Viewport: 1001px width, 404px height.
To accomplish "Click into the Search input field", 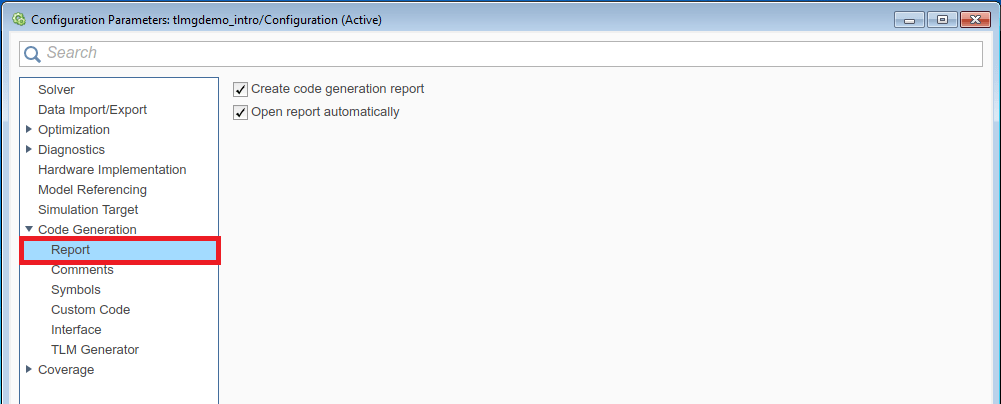I will click(500, 53).
